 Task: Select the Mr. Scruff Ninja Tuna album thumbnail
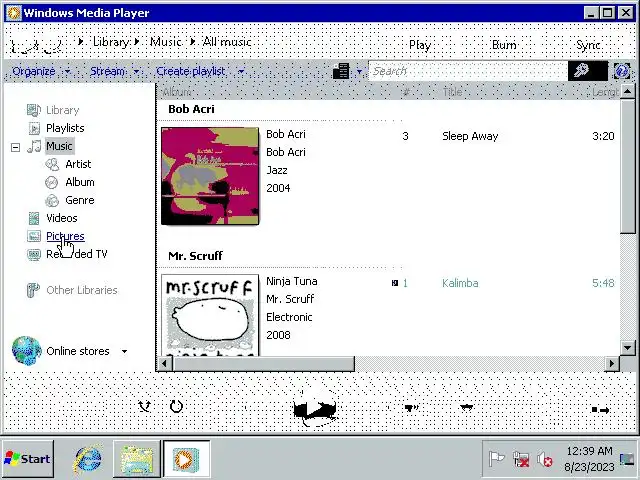coord(210,315)
